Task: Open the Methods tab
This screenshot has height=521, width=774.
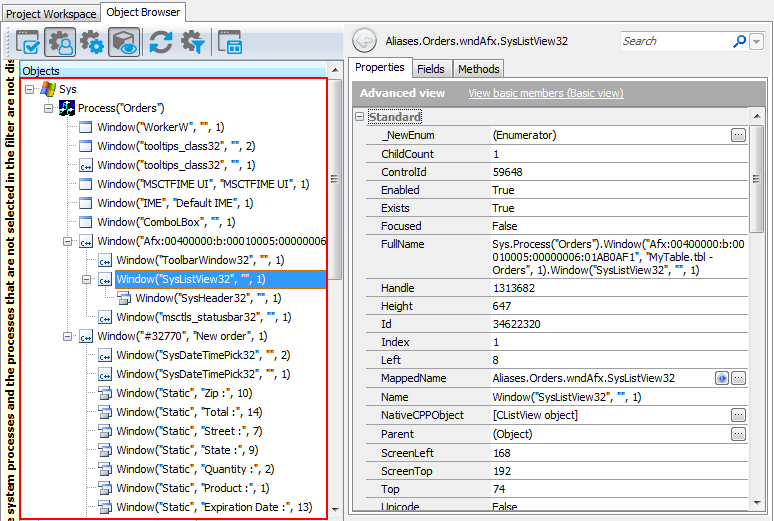Action: (x=479, y=69)
